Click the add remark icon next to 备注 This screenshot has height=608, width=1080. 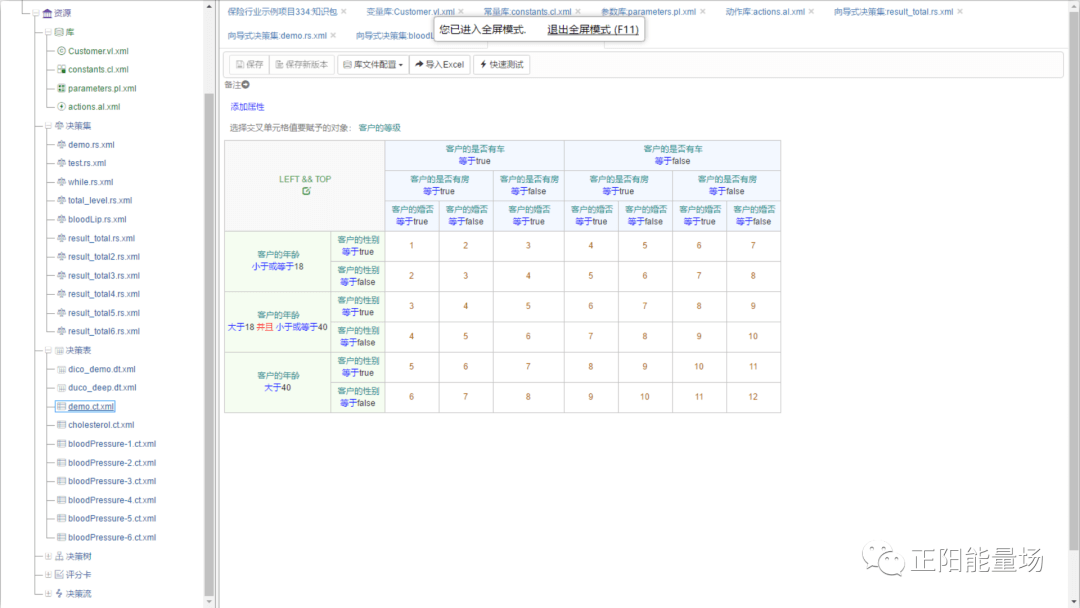[246, 85]
